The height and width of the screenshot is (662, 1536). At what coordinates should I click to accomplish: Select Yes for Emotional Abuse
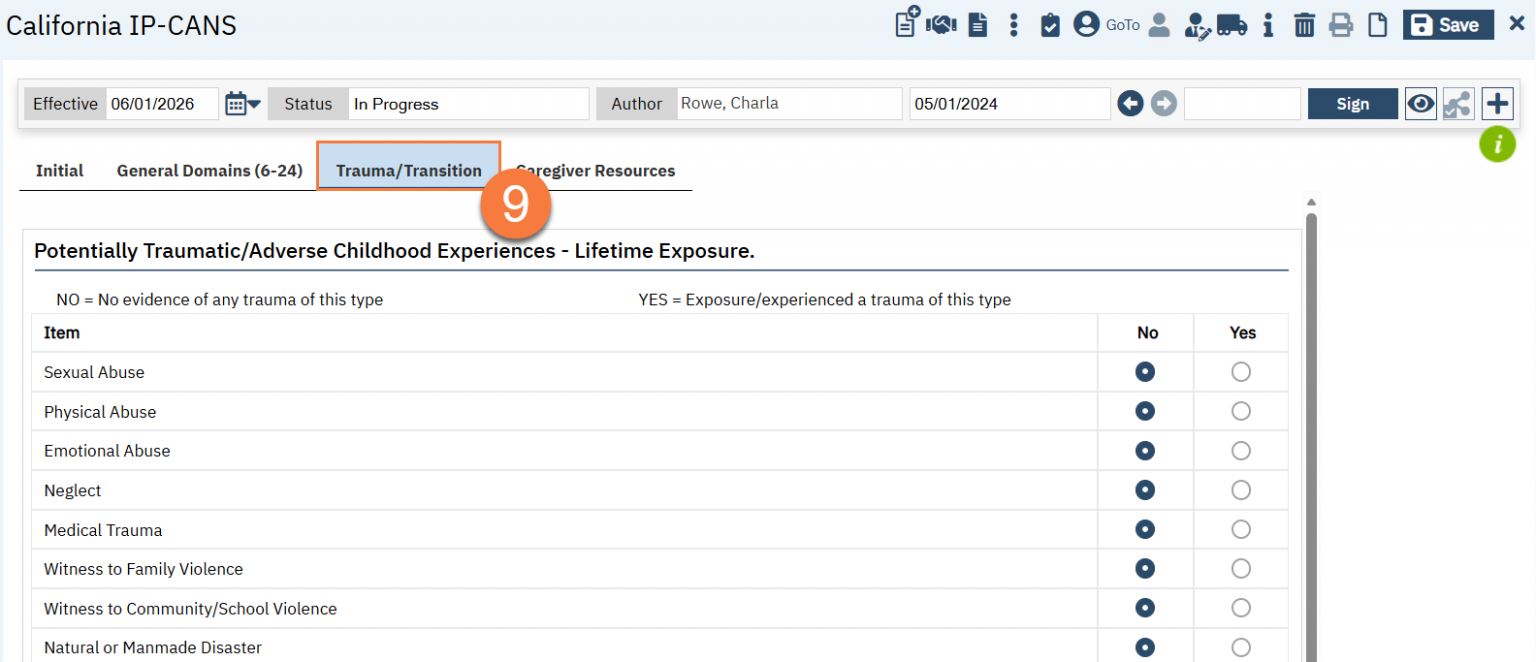[x=1241, y=451]
